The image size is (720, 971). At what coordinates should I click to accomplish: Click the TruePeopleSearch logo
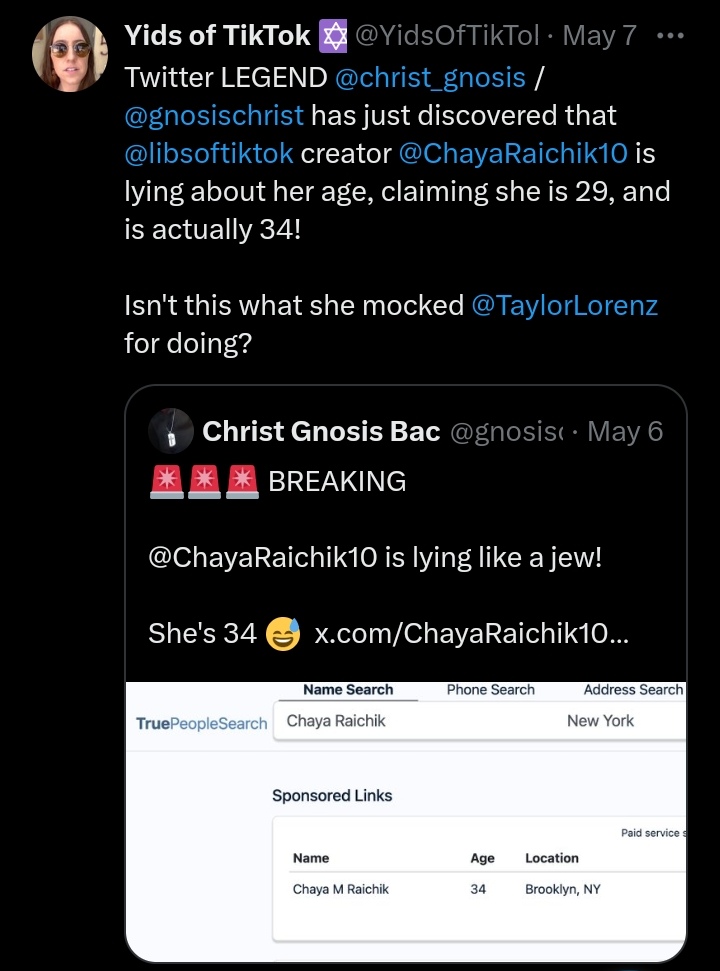coord(202,723)
